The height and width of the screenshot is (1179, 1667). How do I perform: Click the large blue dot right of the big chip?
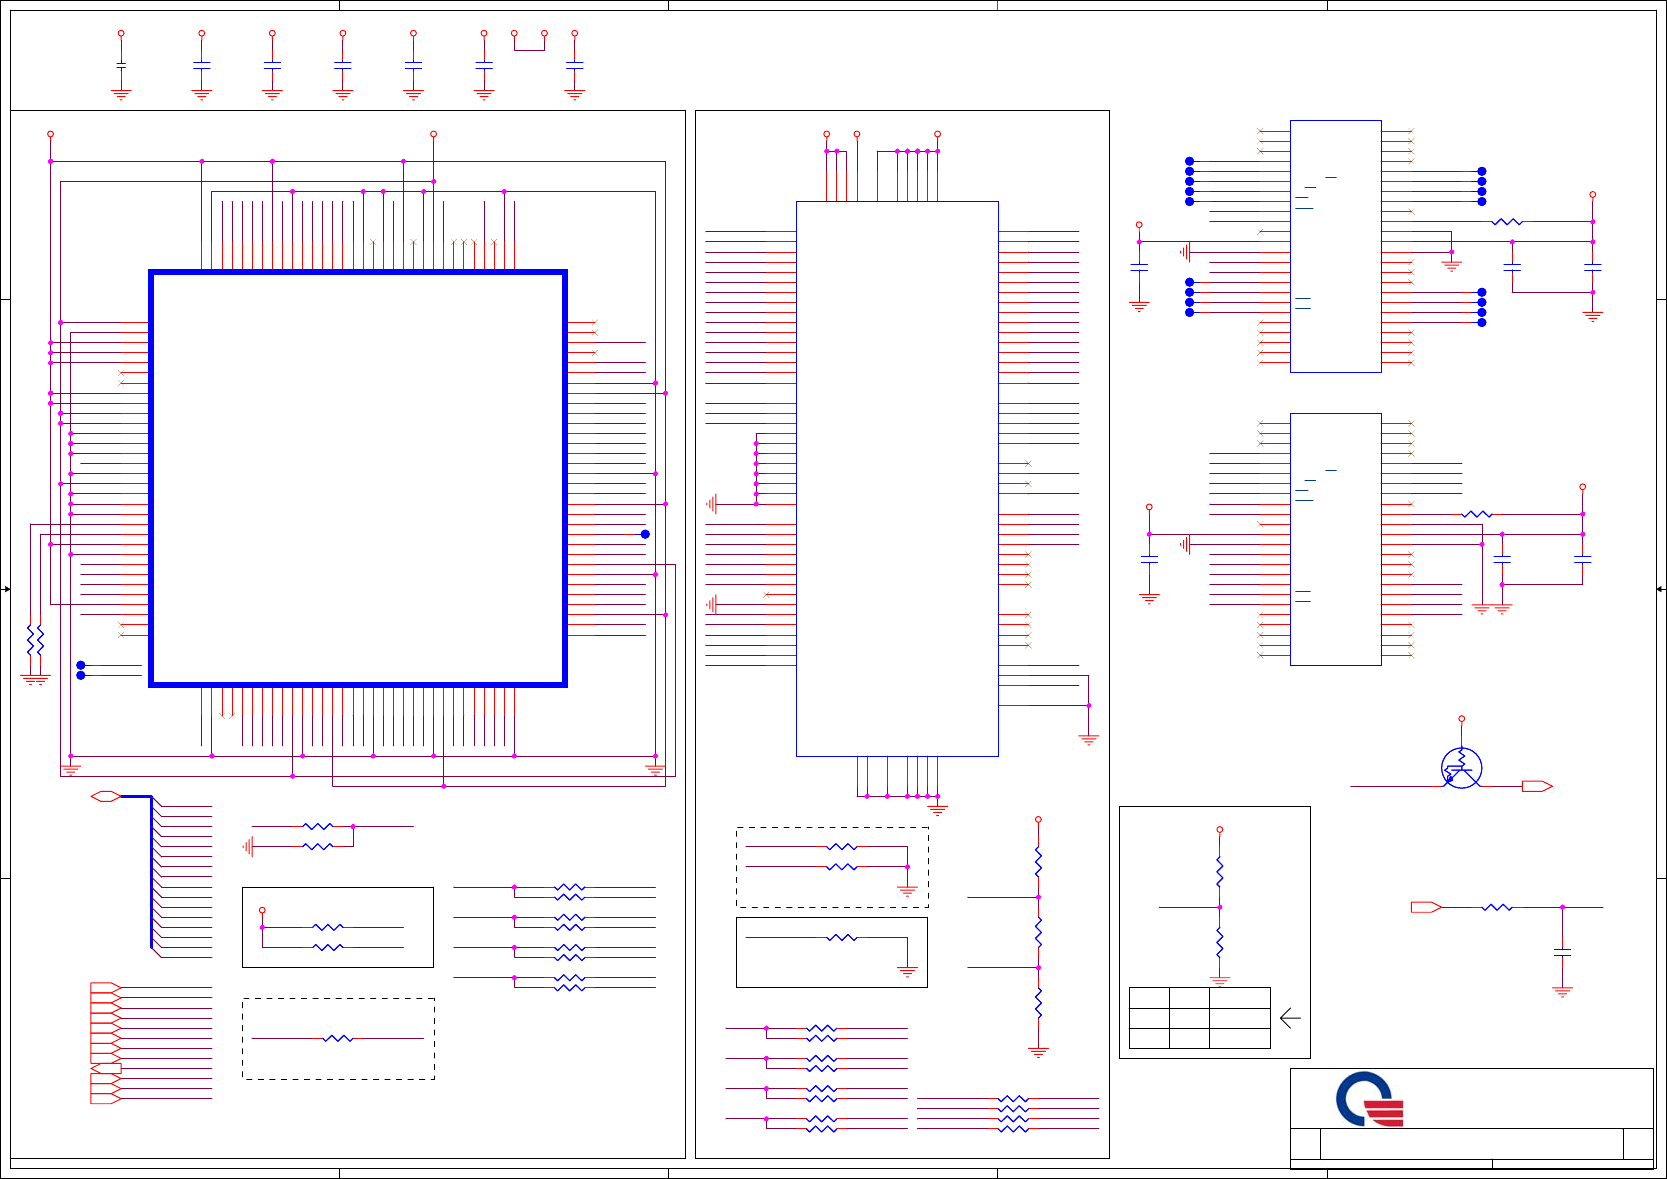pyautogui.click(x=645, y=534)
